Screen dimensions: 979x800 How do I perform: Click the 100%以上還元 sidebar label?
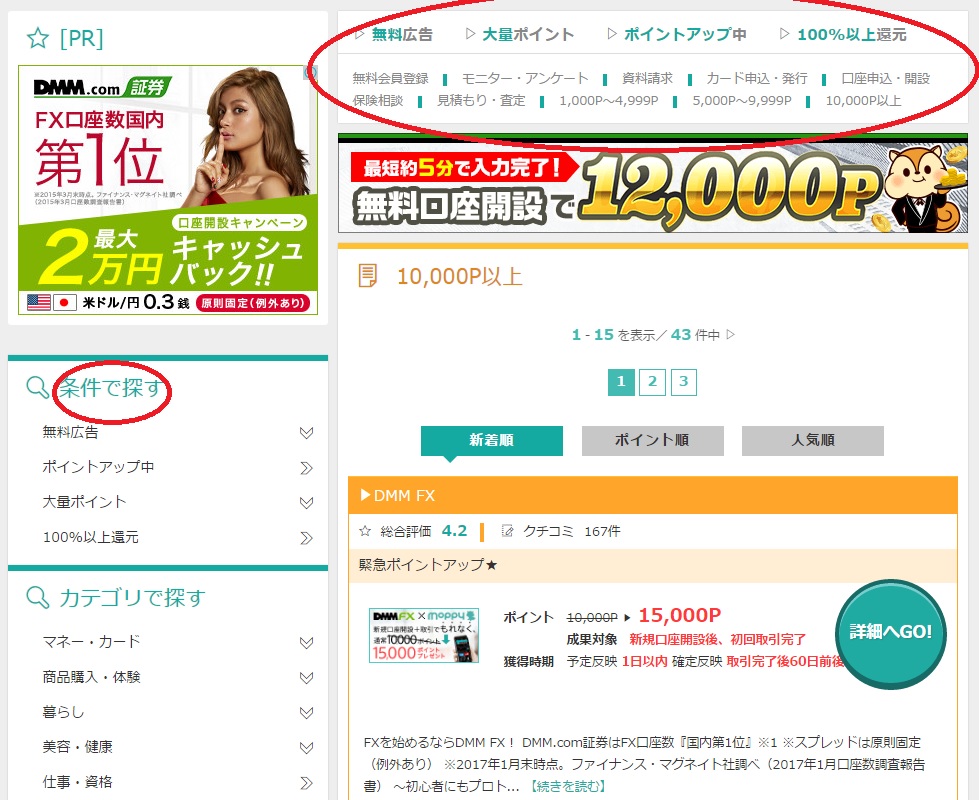click(91, 537)
